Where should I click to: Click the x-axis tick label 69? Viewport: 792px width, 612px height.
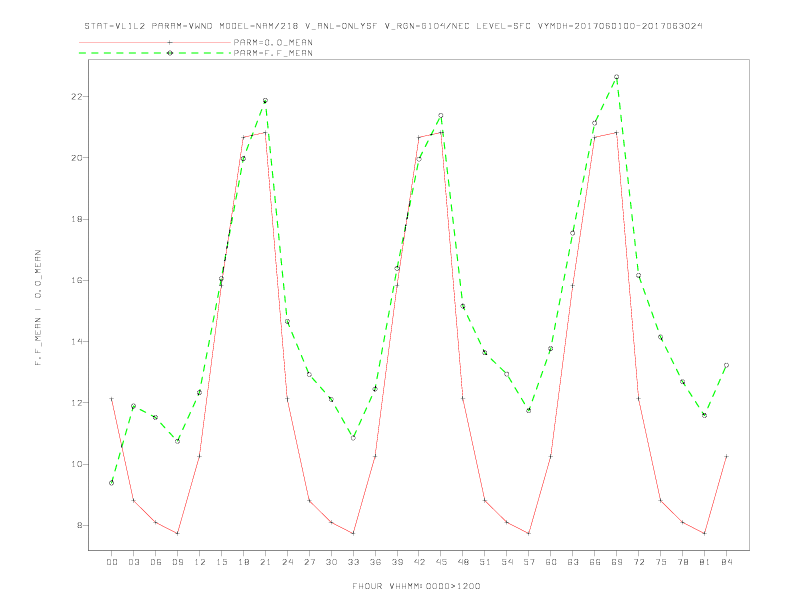(617, 562)
